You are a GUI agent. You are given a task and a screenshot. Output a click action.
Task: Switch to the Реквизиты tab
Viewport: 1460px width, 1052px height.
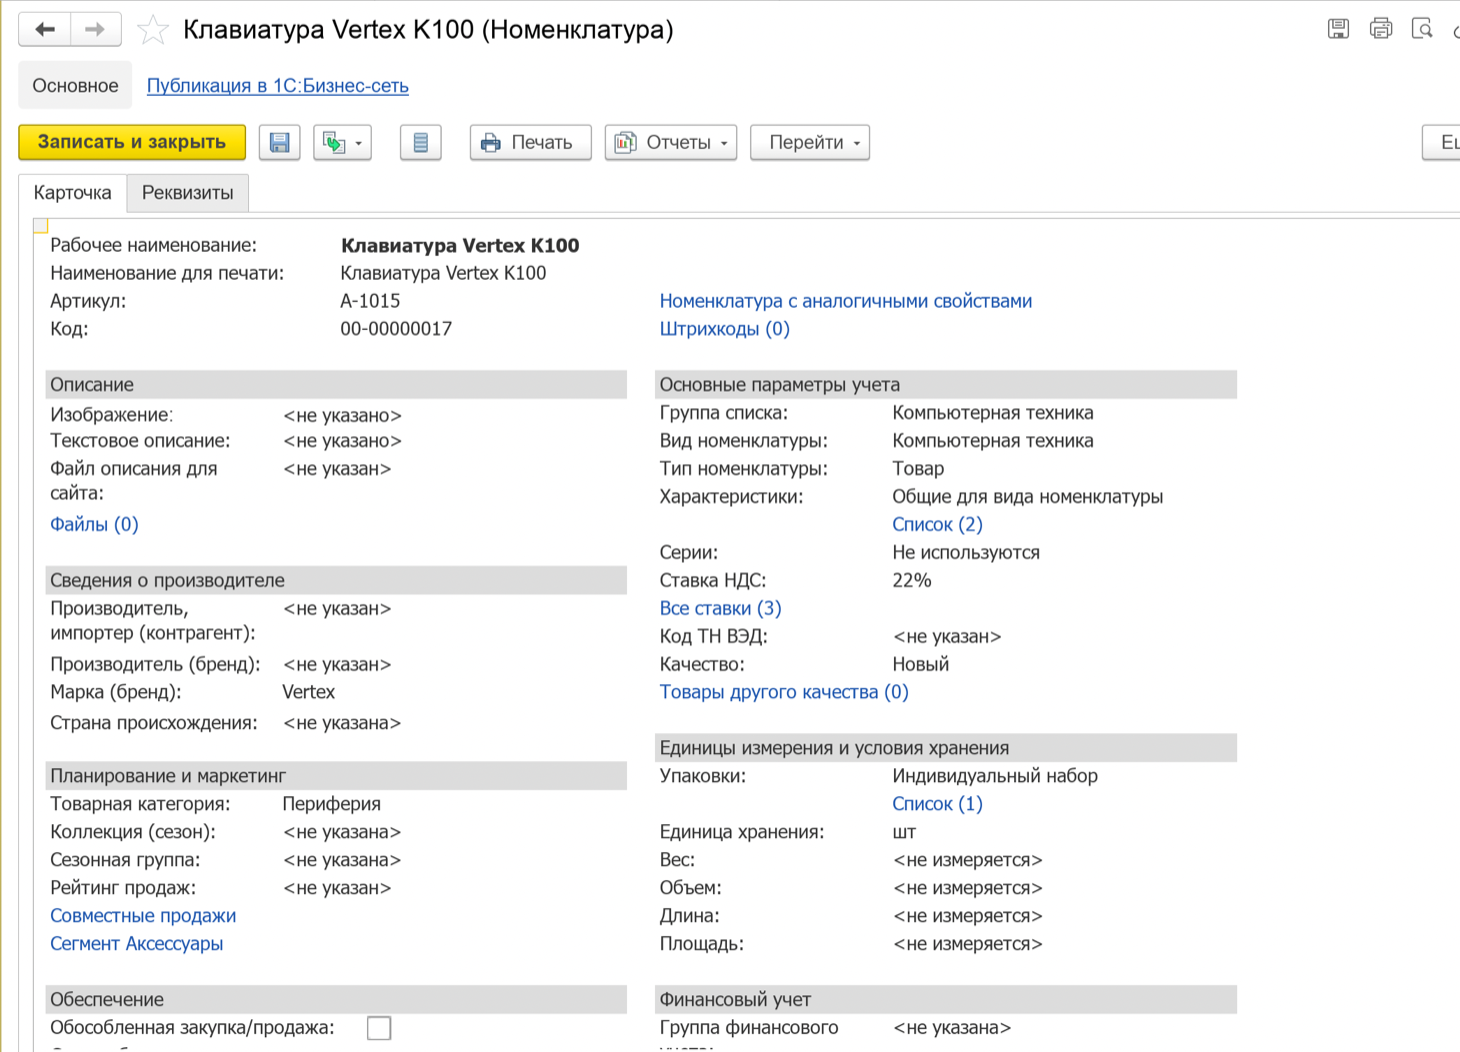pyautogui.click(x=188, y=193)
